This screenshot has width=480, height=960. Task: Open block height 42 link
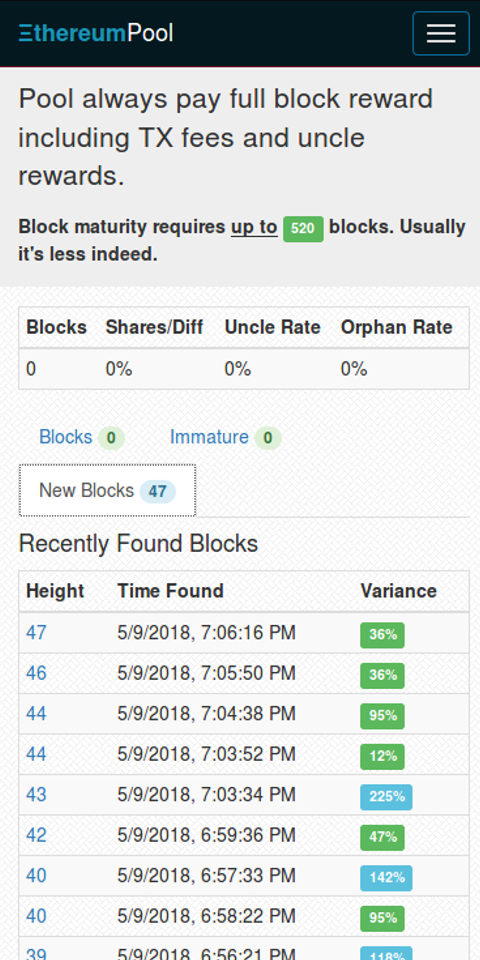(36, 835)
